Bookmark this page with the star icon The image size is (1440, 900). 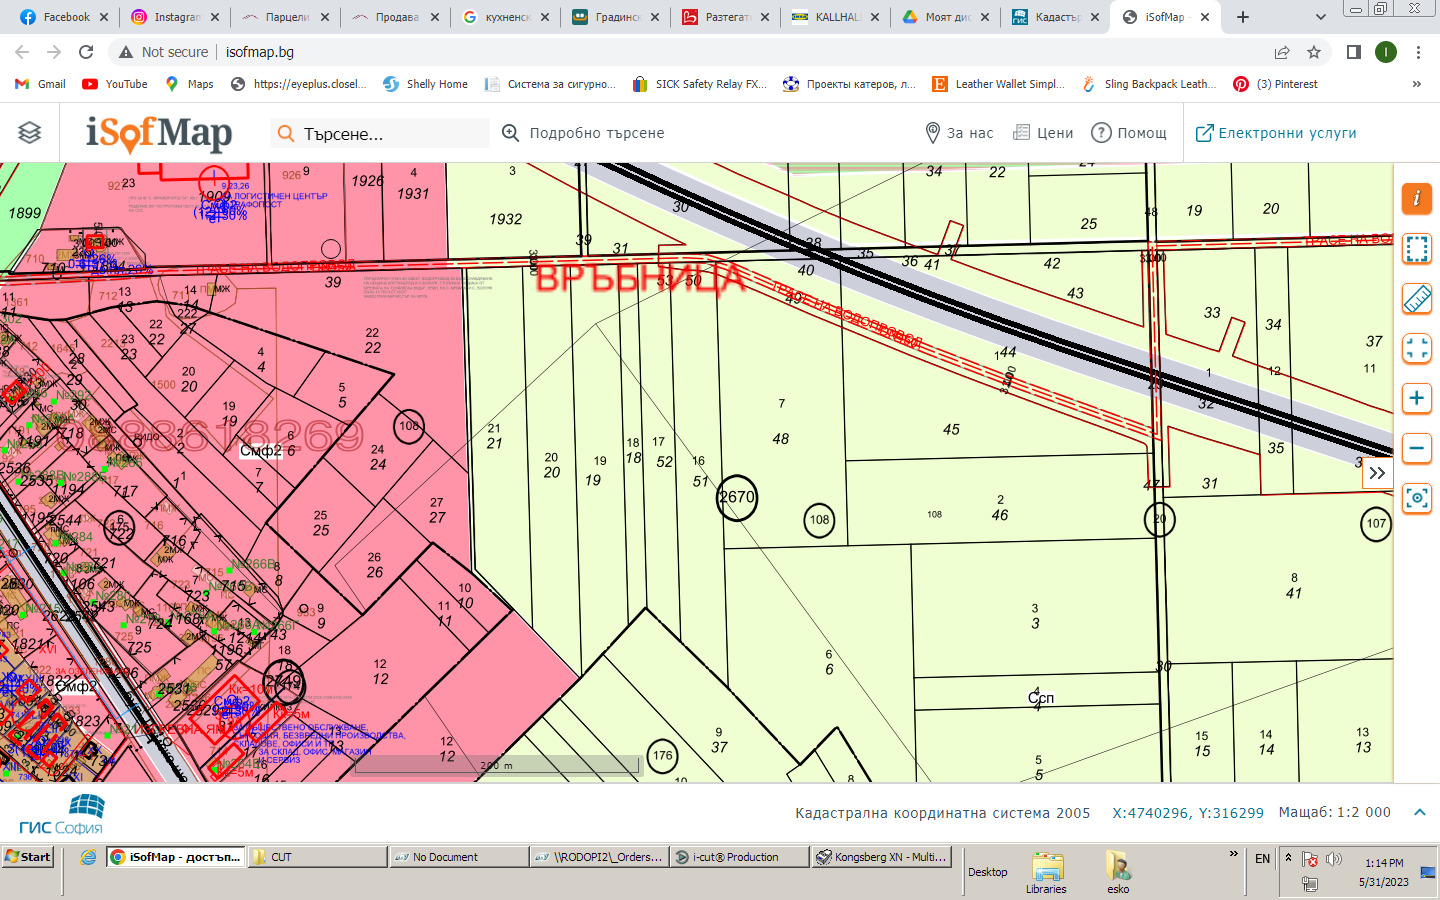1314,52
